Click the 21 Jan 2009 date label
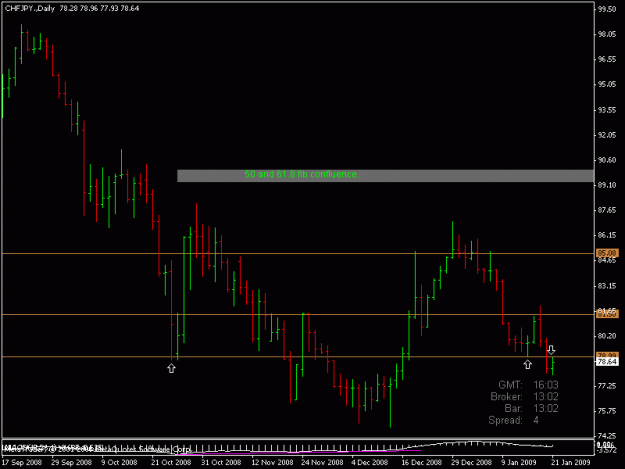625x469 pixels. pyautogui.click(x=571, y=463)
